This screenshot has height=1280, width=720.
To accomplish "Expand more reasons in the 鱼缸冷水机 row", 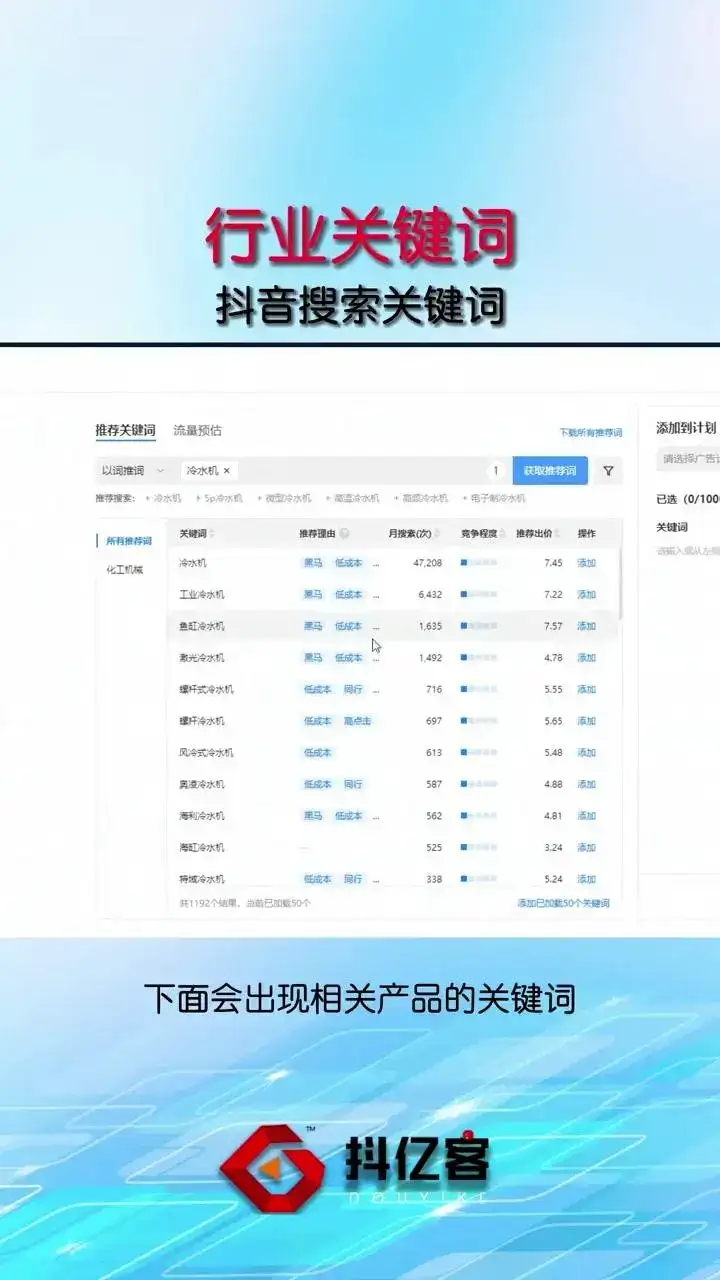I will pos(376,627).
